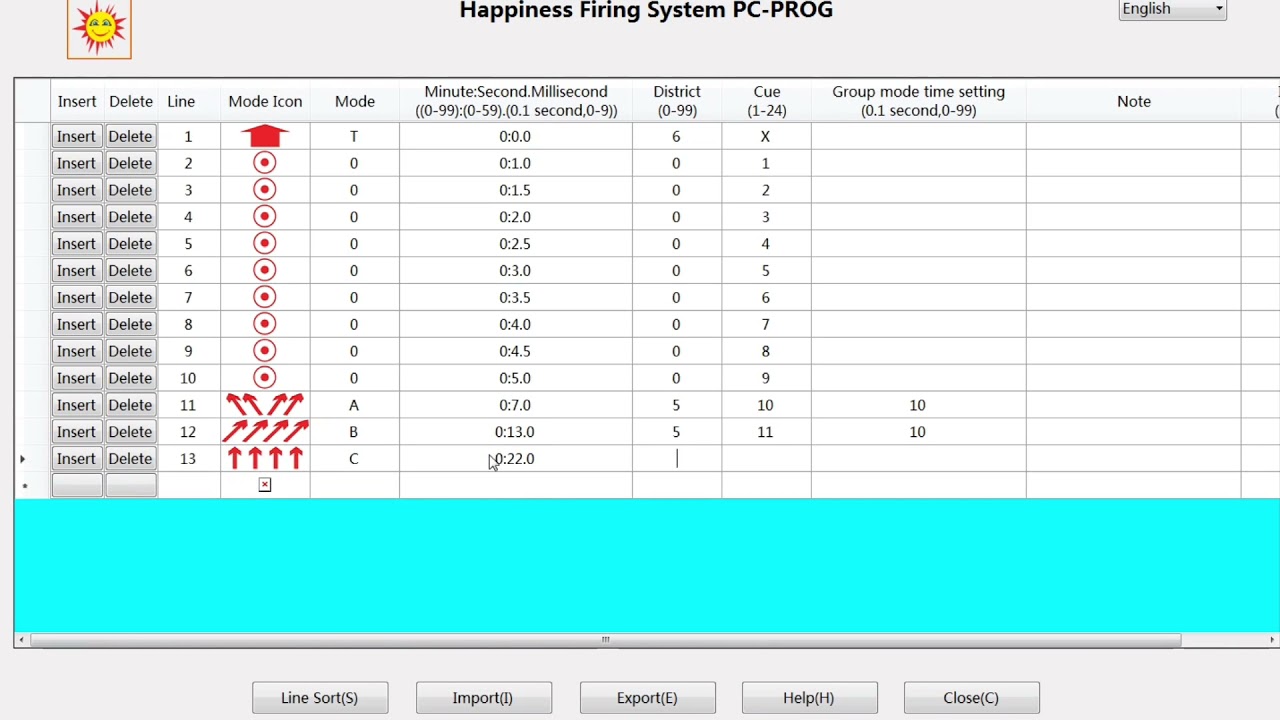1280x720 pixels.
Task: Click the Line Sort(S) button
Action: tap(320, 698)
